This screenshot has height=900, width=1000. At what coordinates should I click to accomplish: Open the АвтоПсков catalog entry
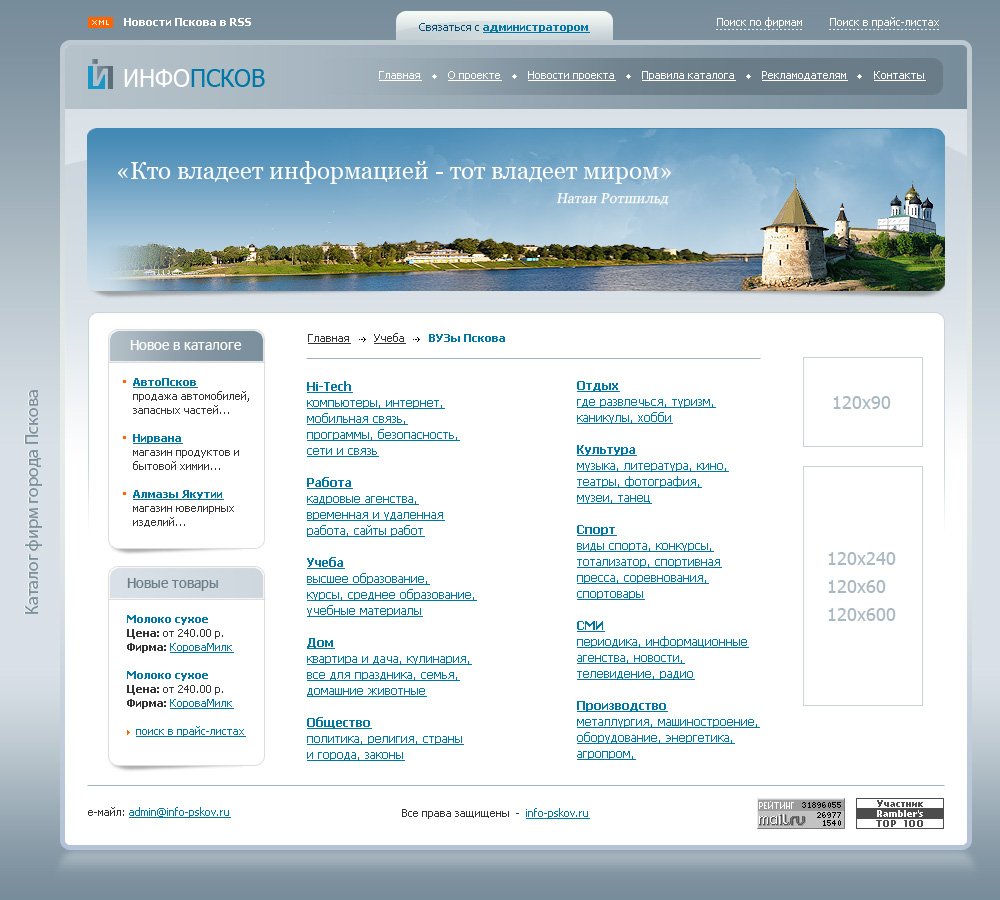(165, 382)
